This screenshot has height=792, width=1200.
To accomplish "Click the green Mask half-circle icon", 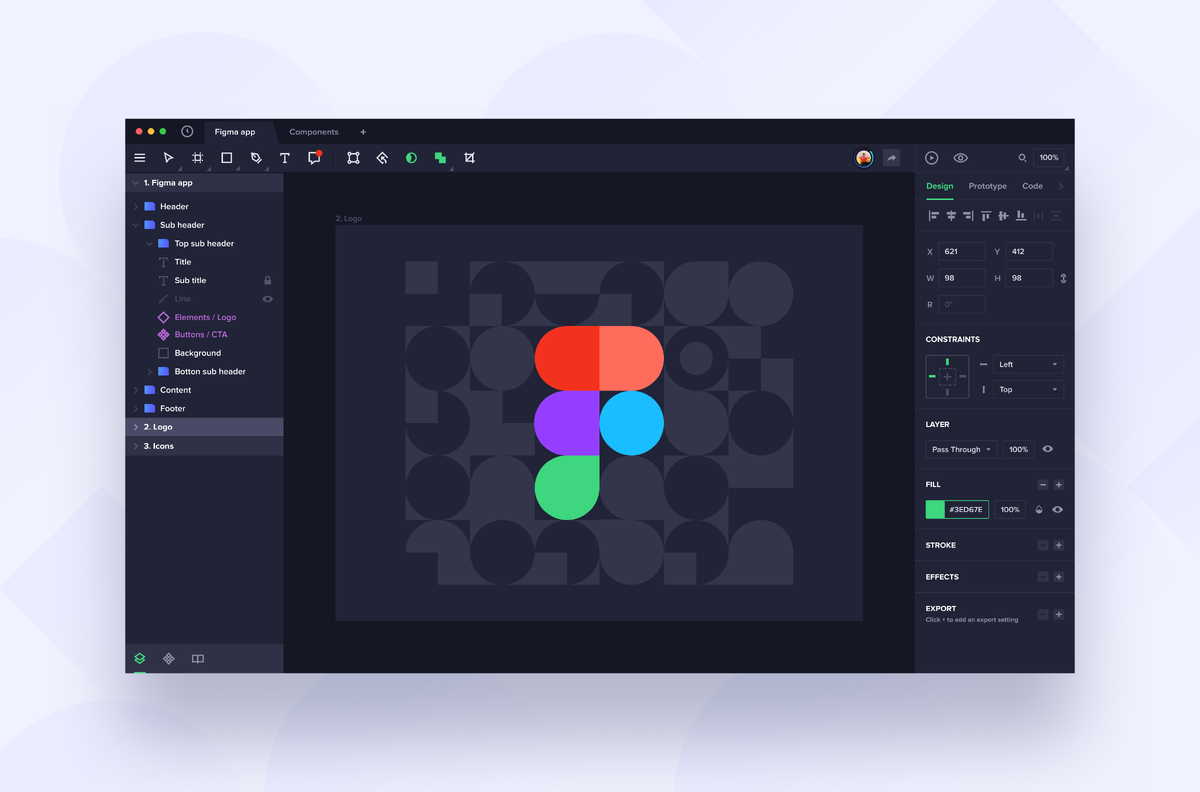I will coord(411,158).
